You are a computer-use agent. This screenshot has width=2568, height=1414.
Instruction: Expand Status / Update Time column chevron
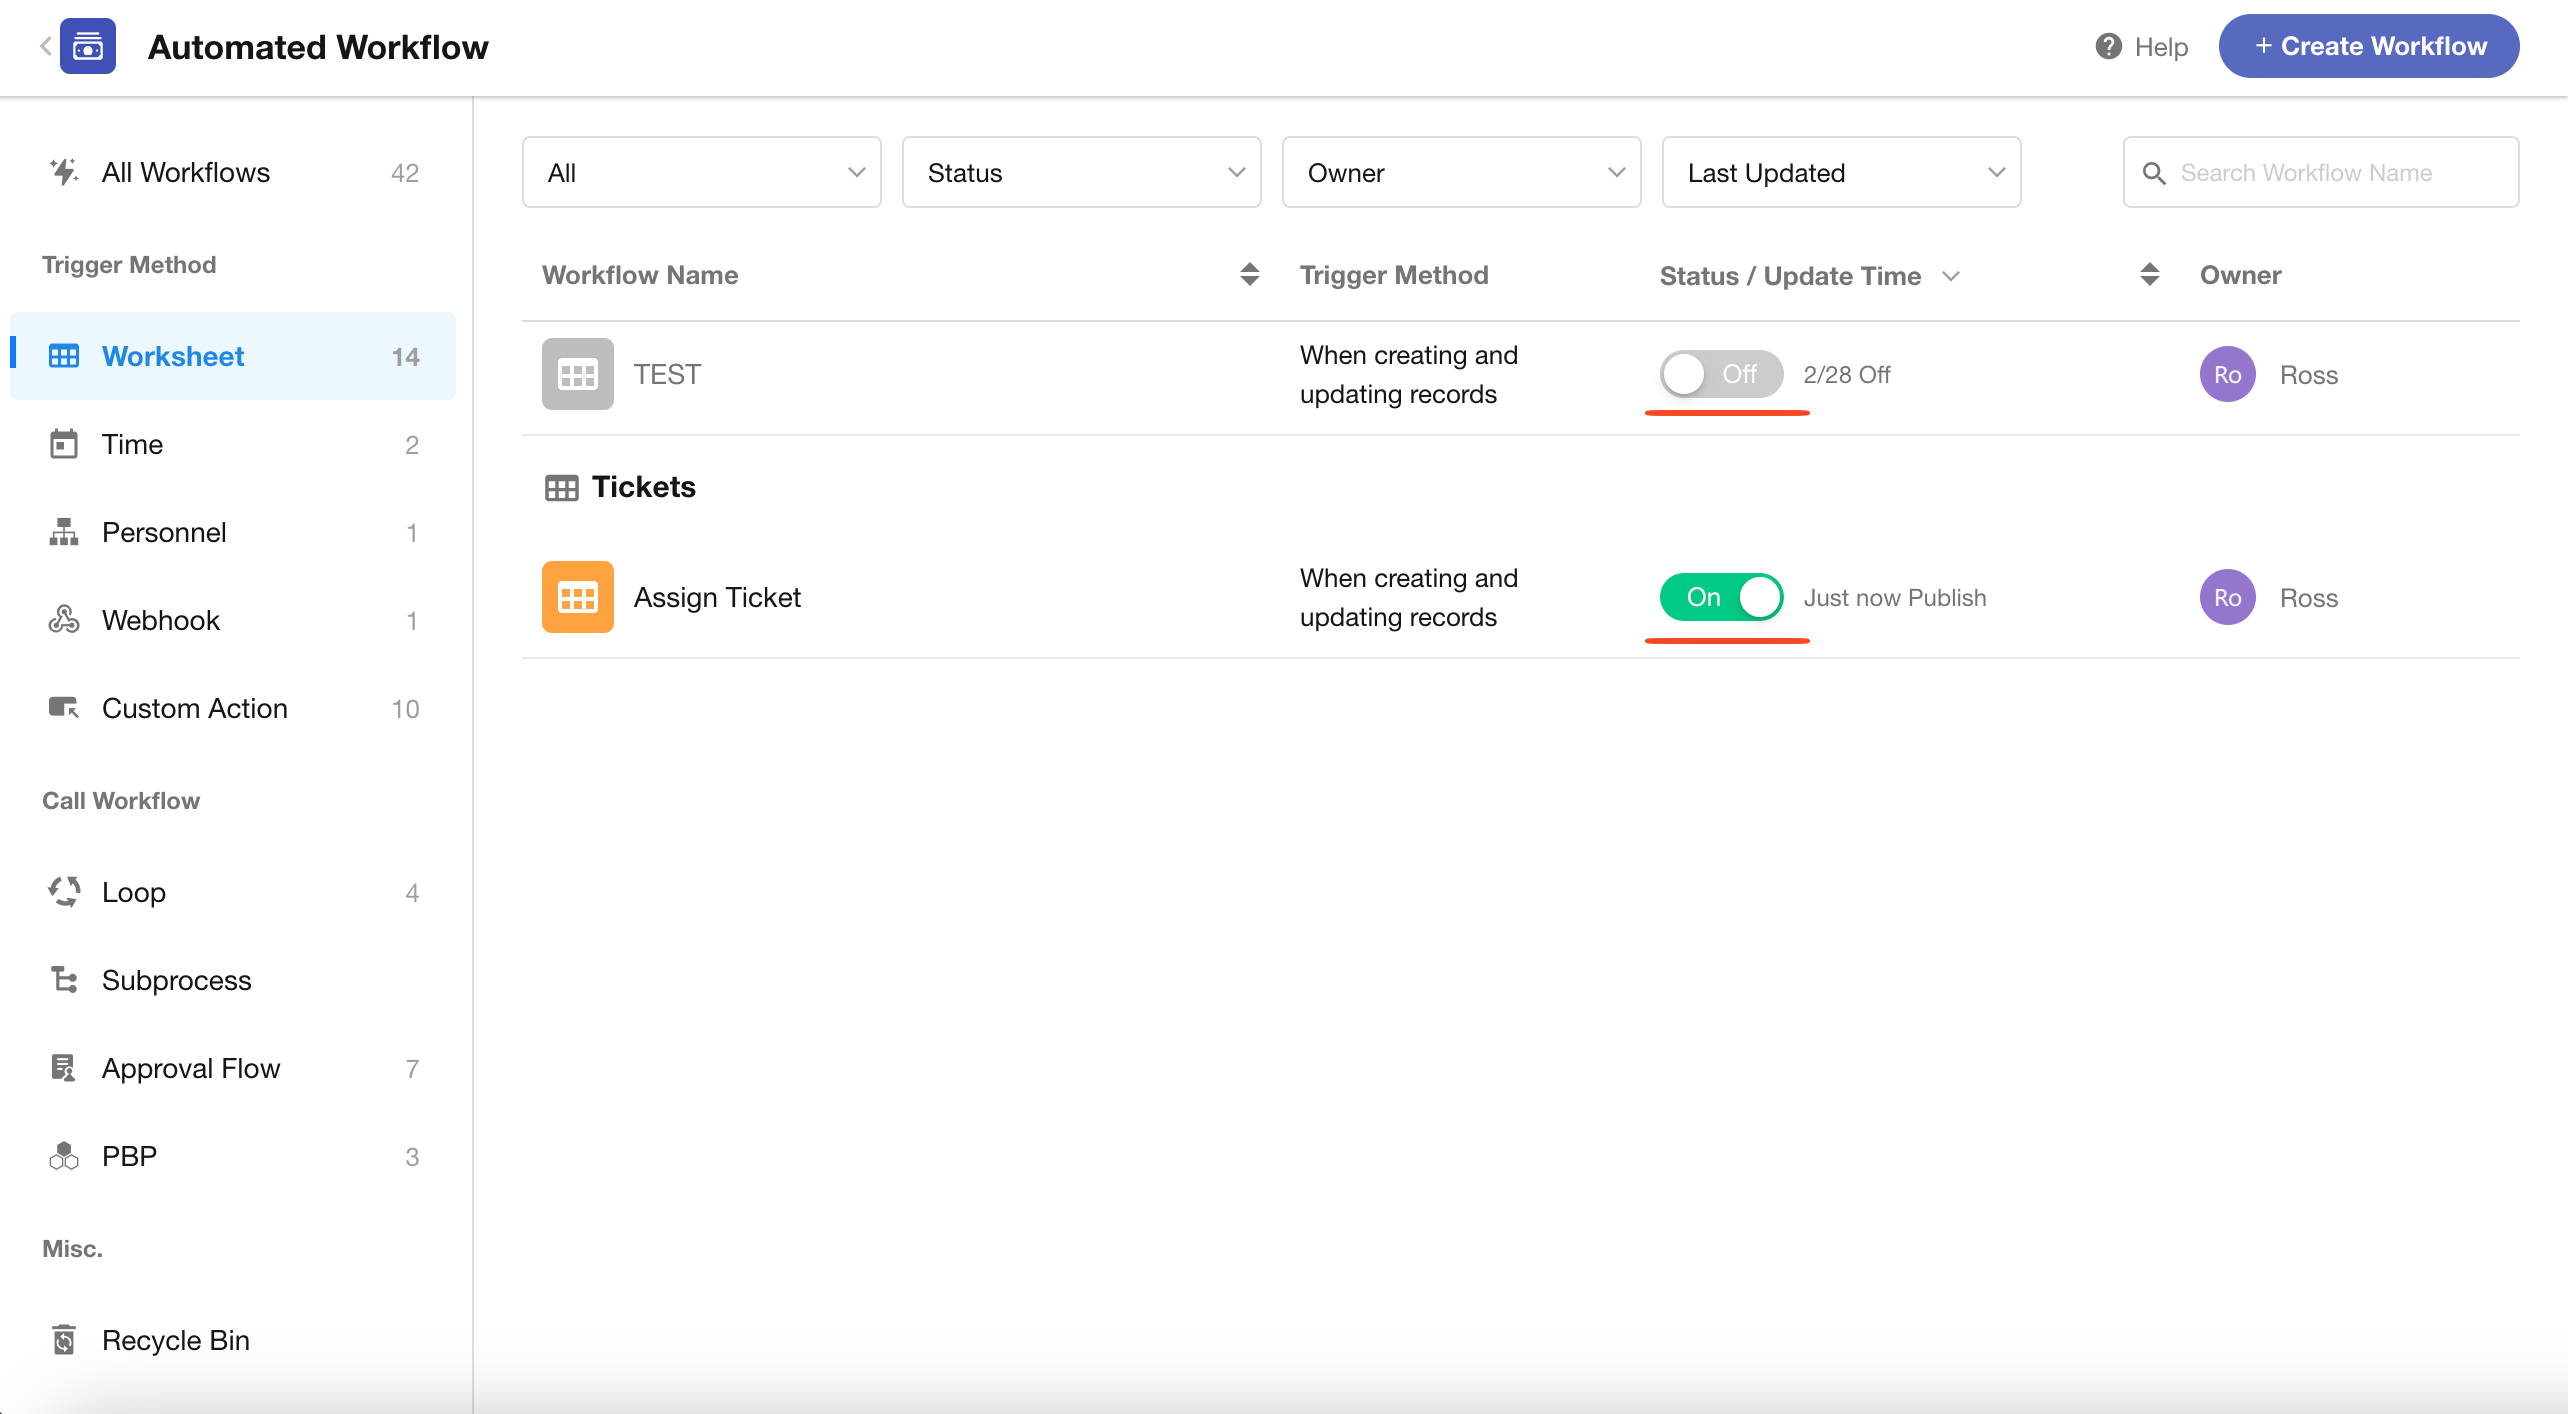coord(1950,276)
